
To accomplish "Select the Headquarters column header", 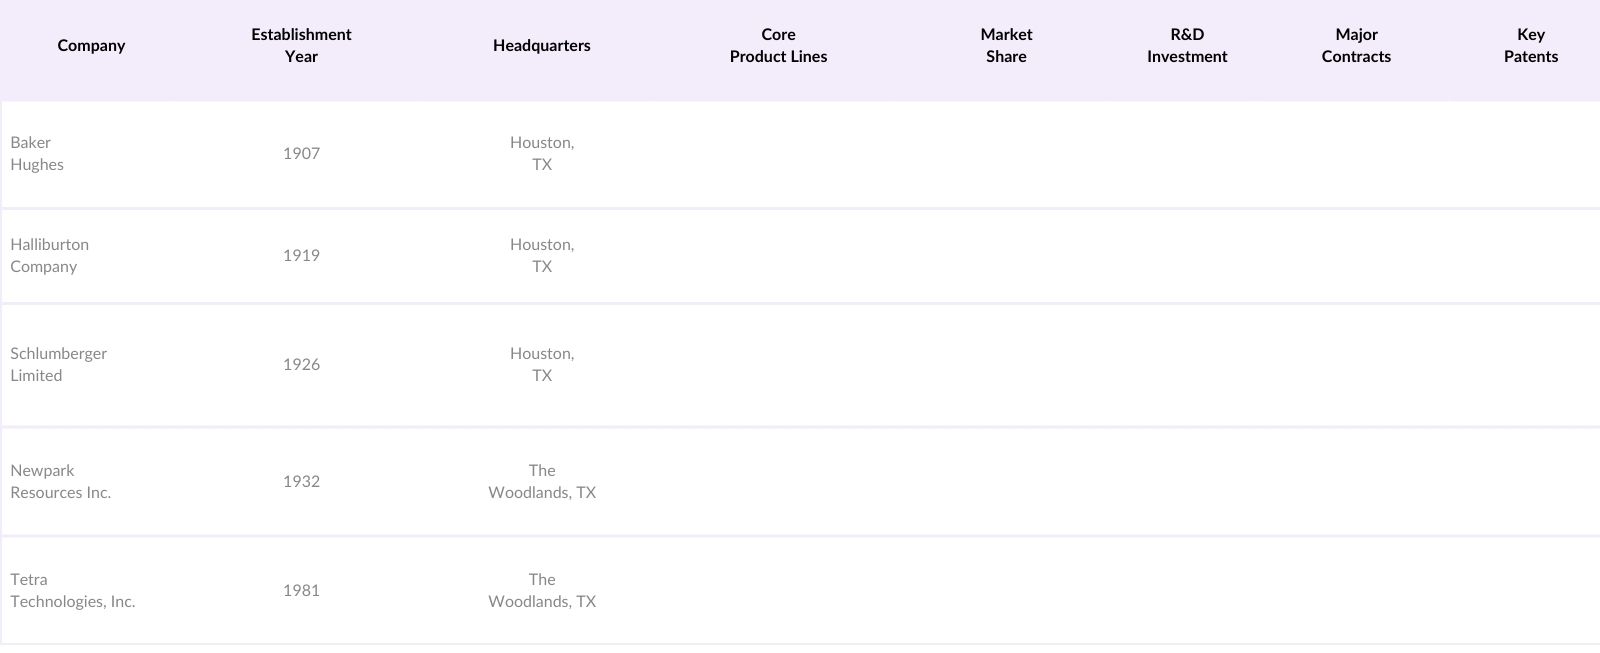I will 541,46.
